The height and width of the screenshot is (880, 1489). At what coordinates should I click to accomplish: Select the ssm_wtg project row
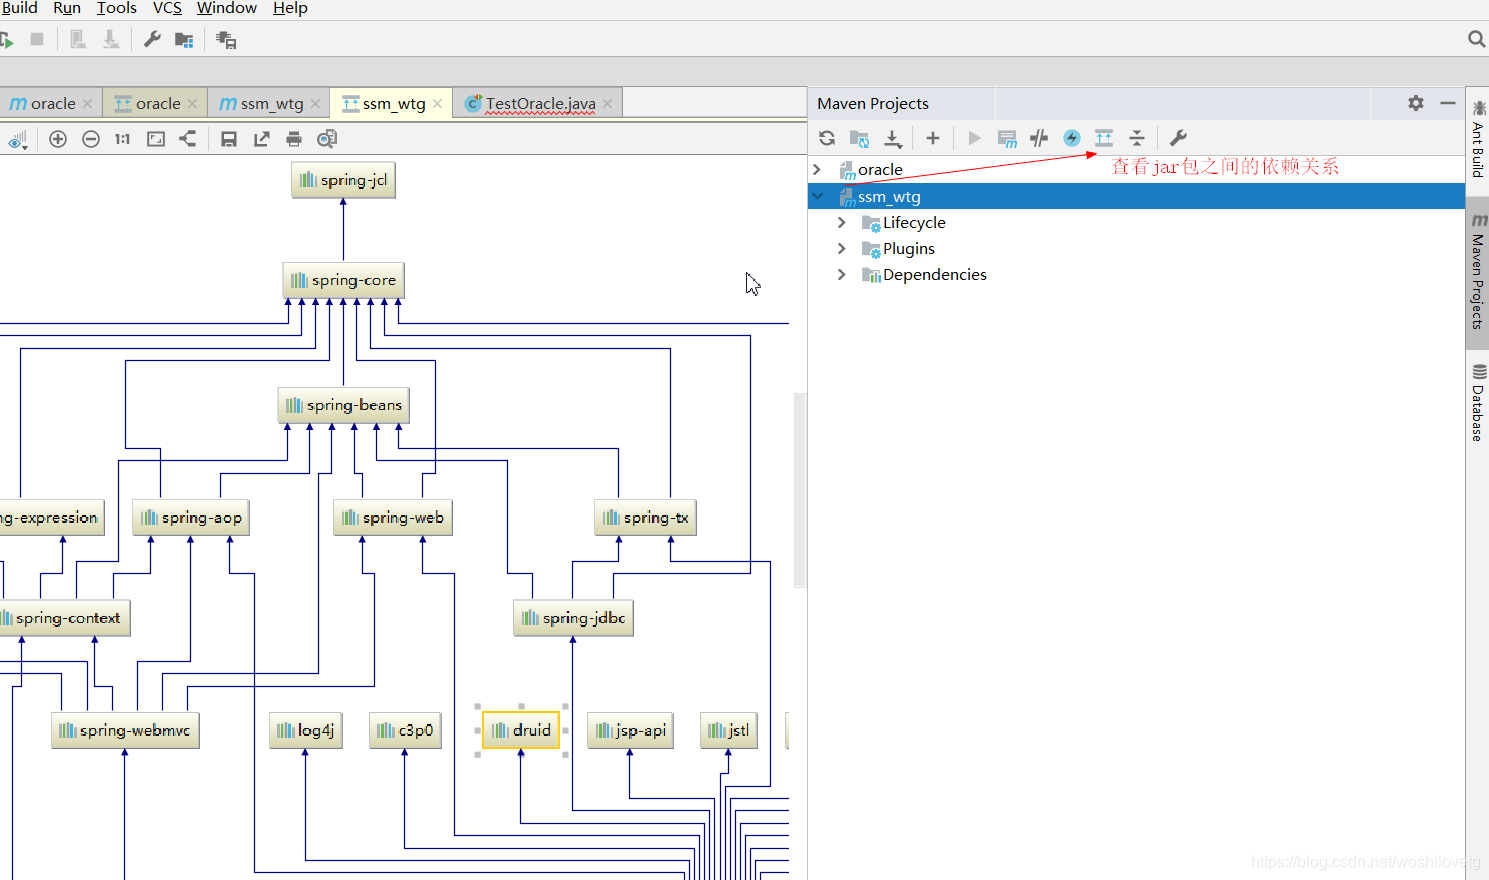pyautogui.click(x=1136, y=196)
